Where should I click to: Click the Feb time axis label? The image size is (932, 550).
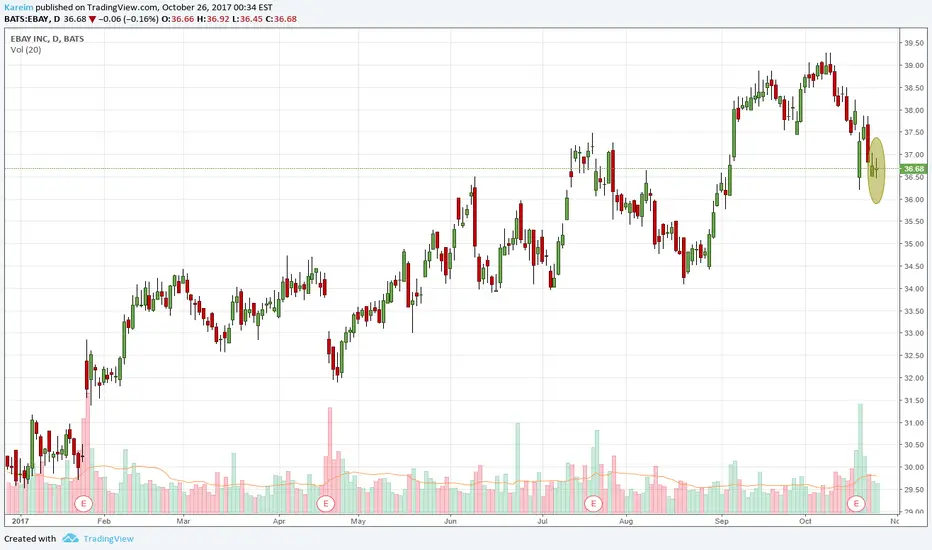click(104, 521)
